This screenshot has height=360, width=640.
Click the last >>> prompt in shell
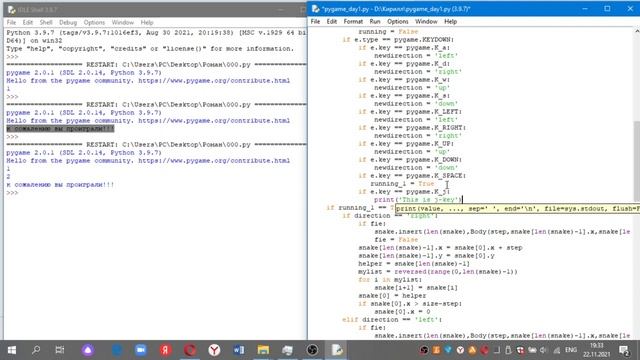pos(12,193)
